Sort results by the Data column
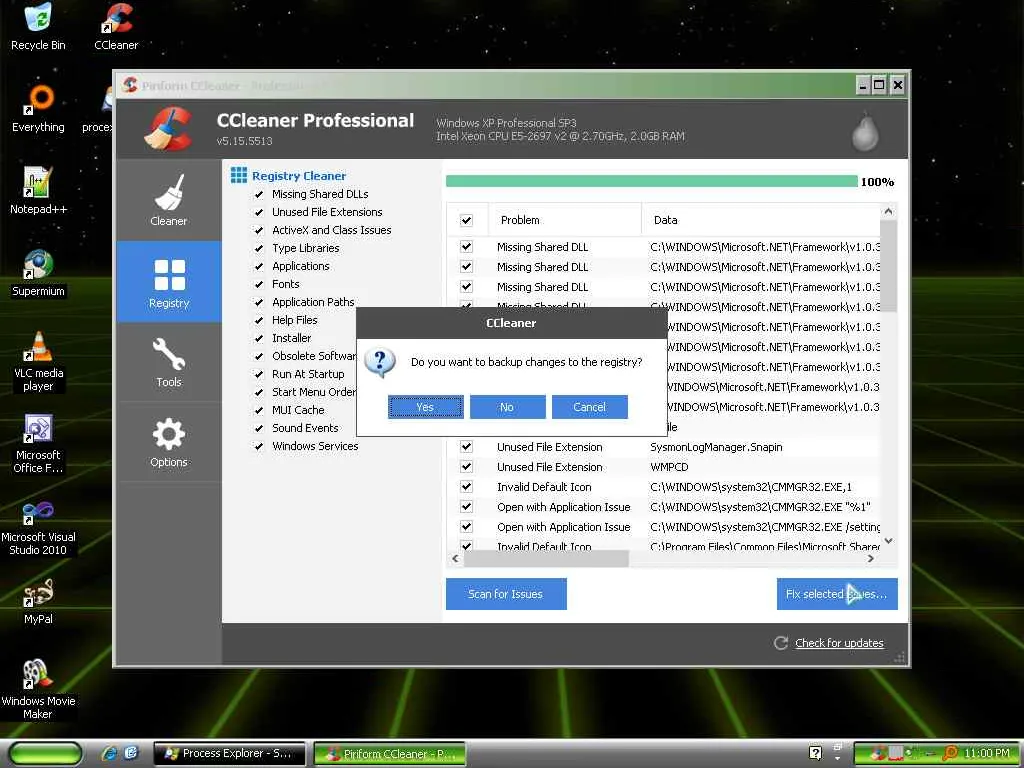Viewport: 1024px width, 768px height. (x=760, y=220)
